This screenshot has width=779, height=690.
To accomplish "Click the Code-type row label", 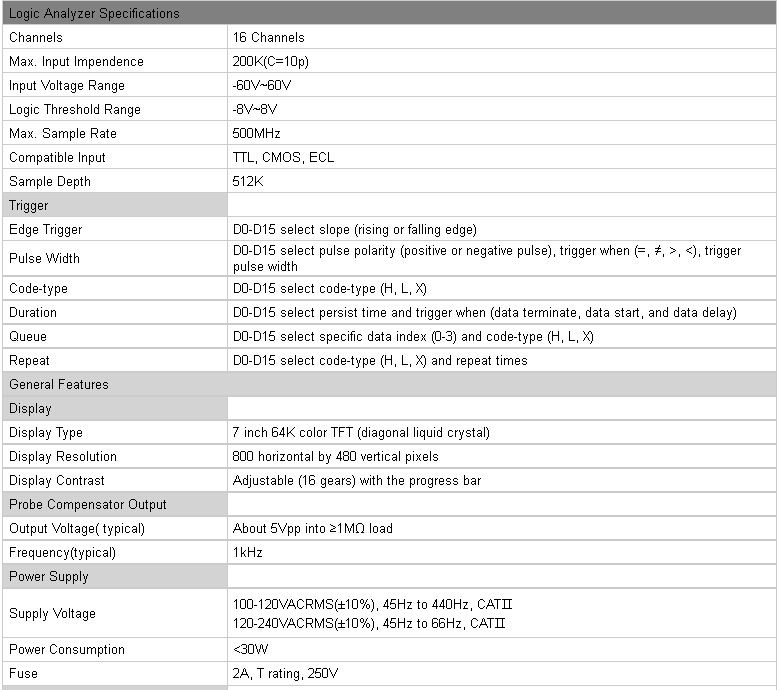I will tap(38, 289).
